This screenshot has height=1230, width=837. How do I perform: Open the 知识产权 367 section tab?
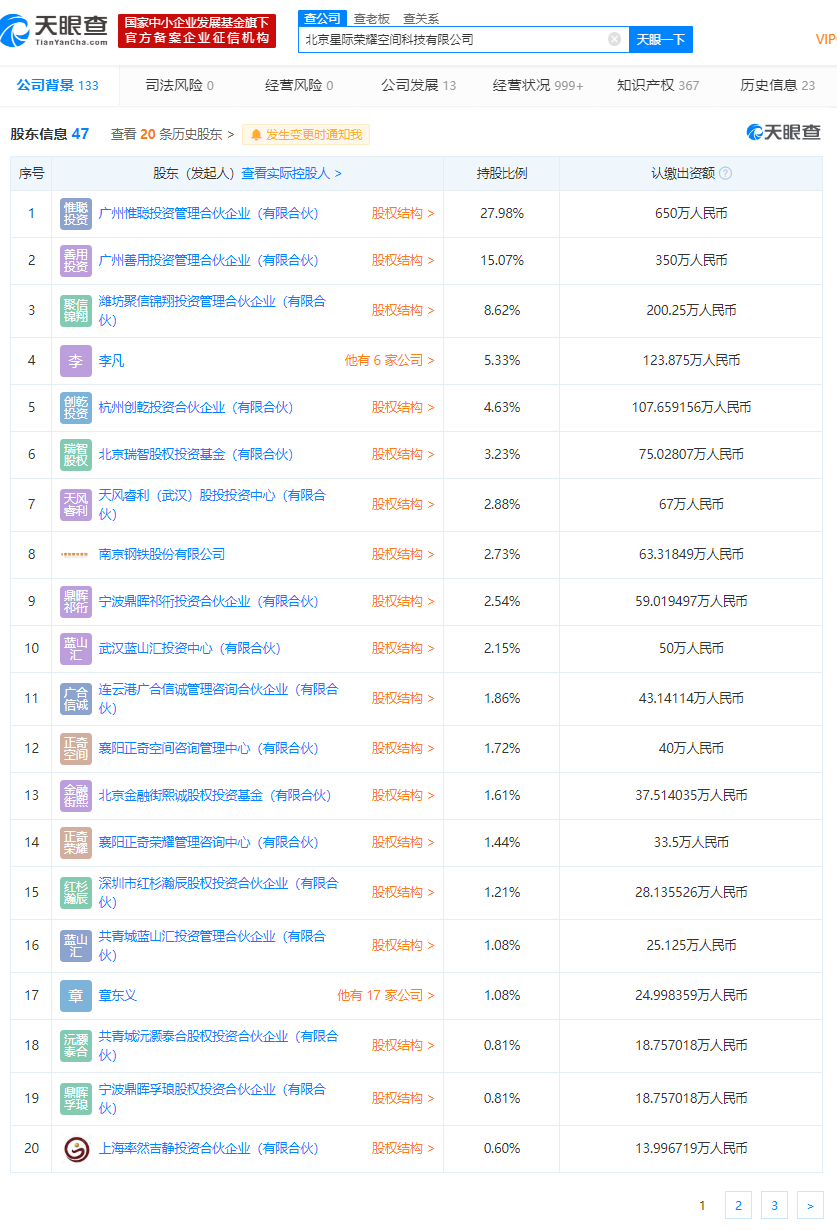pos(658,85)
